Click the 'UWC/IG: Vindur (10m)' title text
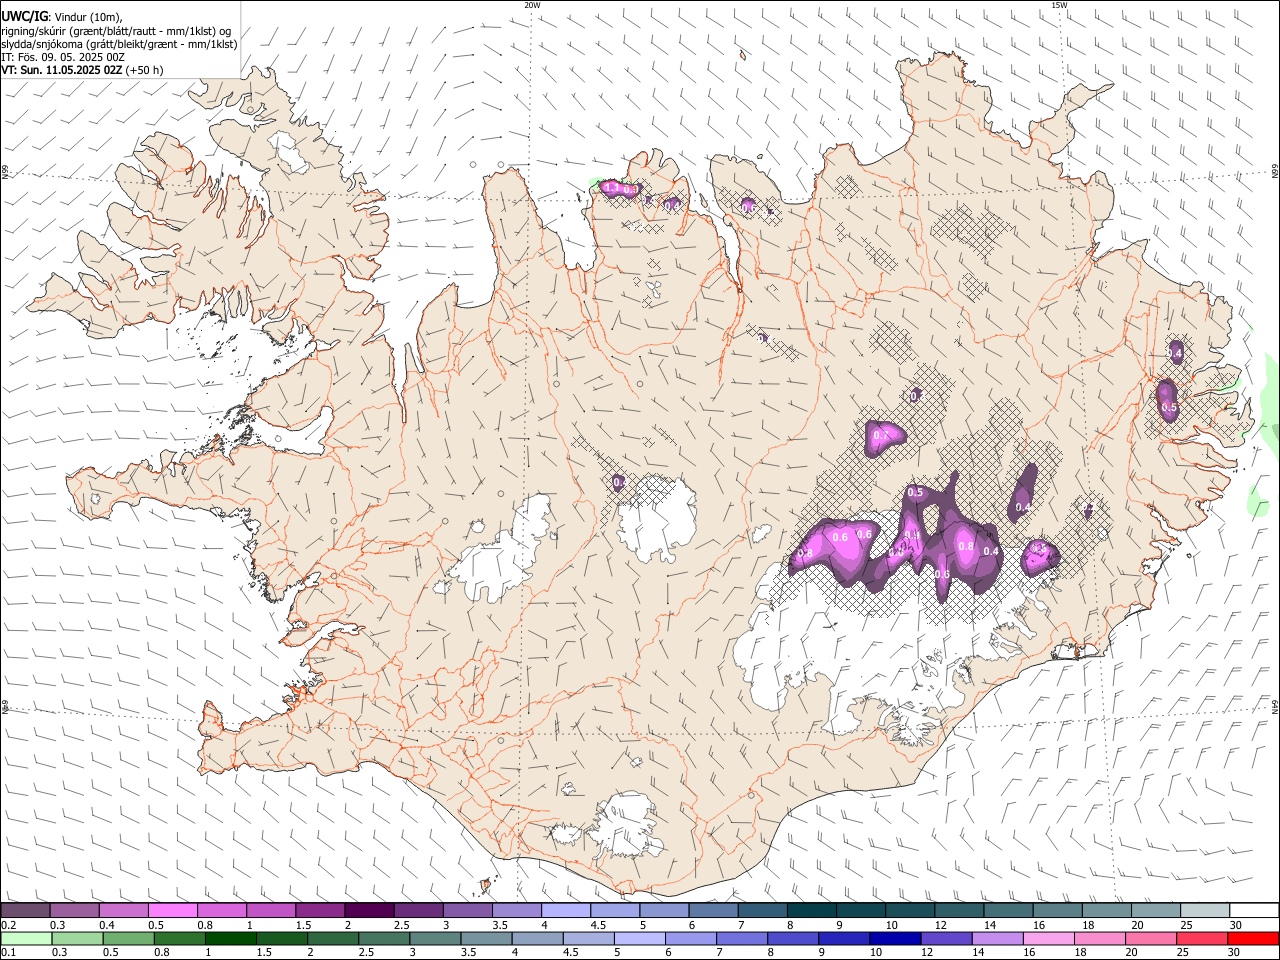The image size is (1280, 960). point(61,17)
